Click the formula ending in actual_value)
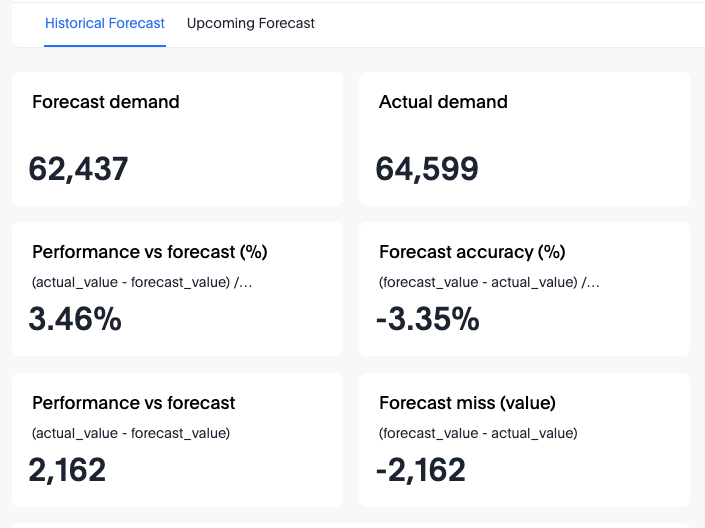 click(x=478, y=433)
